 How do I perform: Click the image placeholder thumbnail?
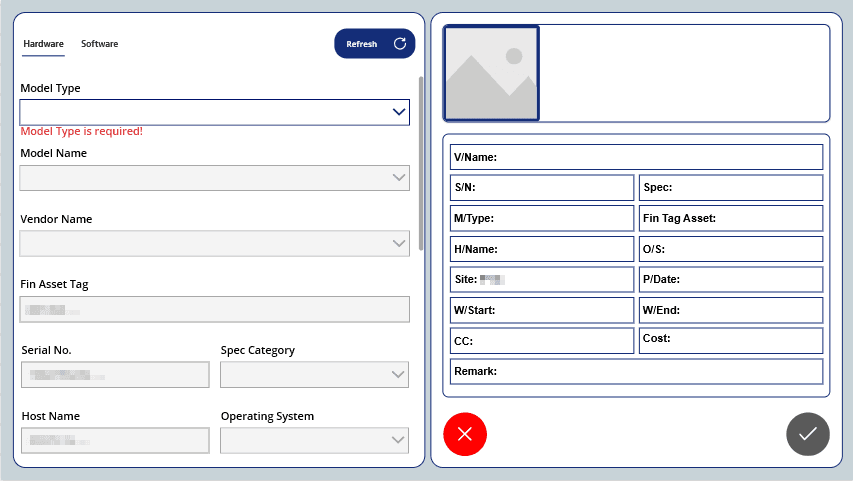pos(491,73)
